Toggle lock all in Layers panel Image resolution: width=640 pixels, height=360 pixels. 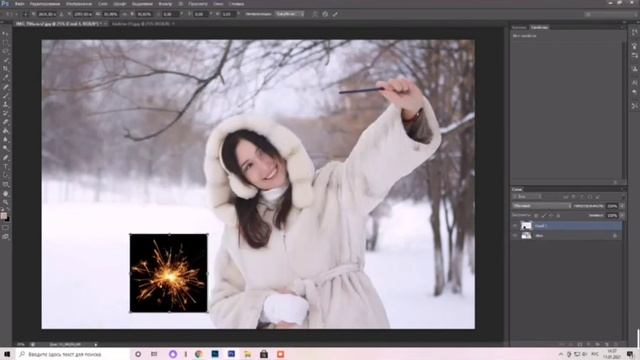click(x=558, y=216)
